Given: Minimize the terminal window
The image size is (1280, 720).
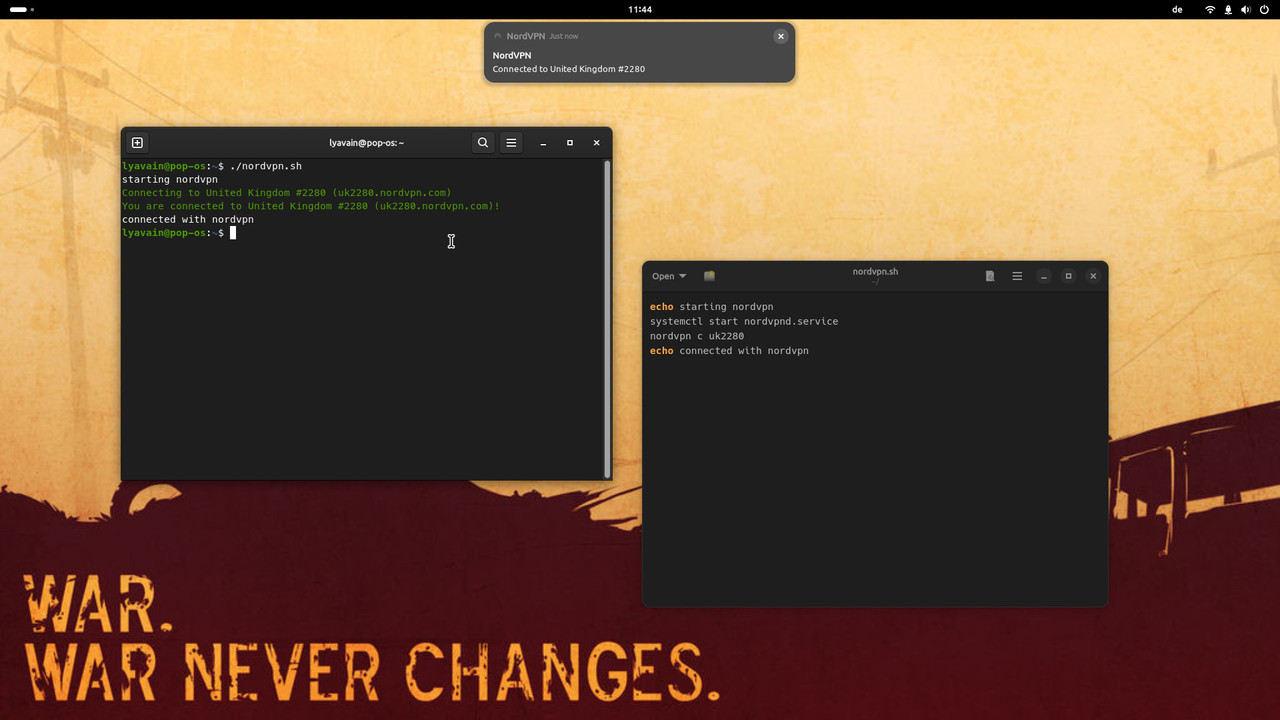Looking at the screenshot, I should [x=543, y=143].
